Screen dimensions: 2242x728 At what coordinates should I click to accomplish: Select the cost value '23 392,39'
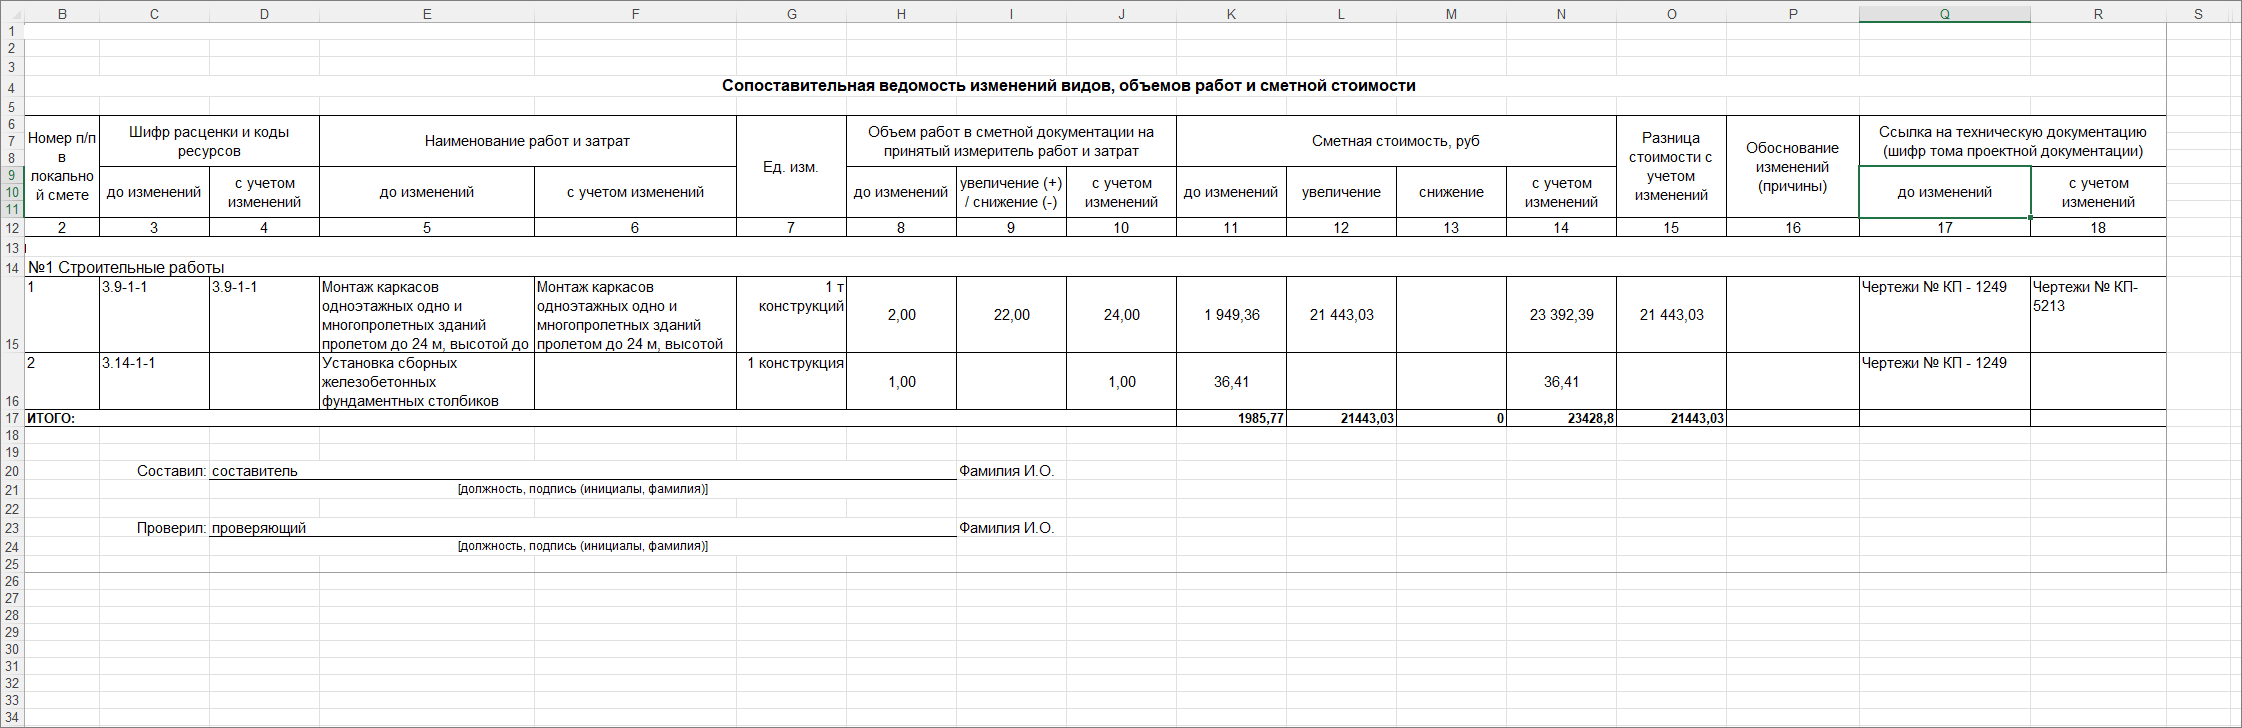click(x=1561, y=315)
